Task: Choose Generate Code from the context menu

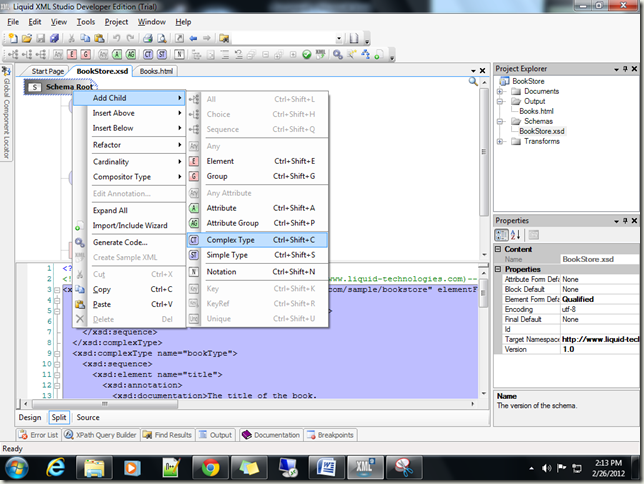Action: 120,242
